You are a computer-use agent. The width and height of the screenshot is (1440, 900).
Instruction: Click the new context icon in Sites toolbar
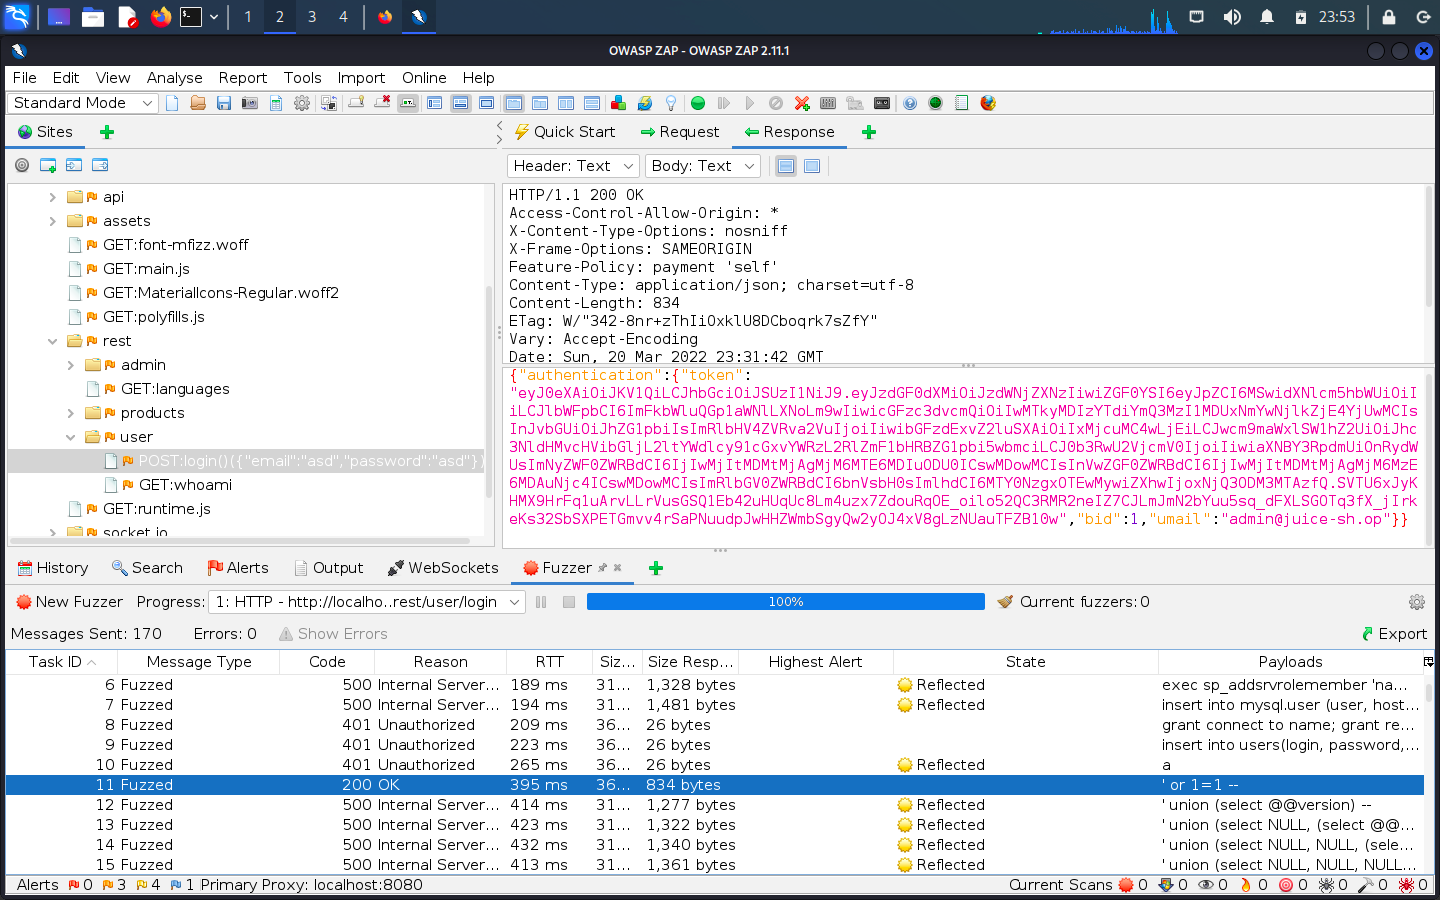pos(48,165)
